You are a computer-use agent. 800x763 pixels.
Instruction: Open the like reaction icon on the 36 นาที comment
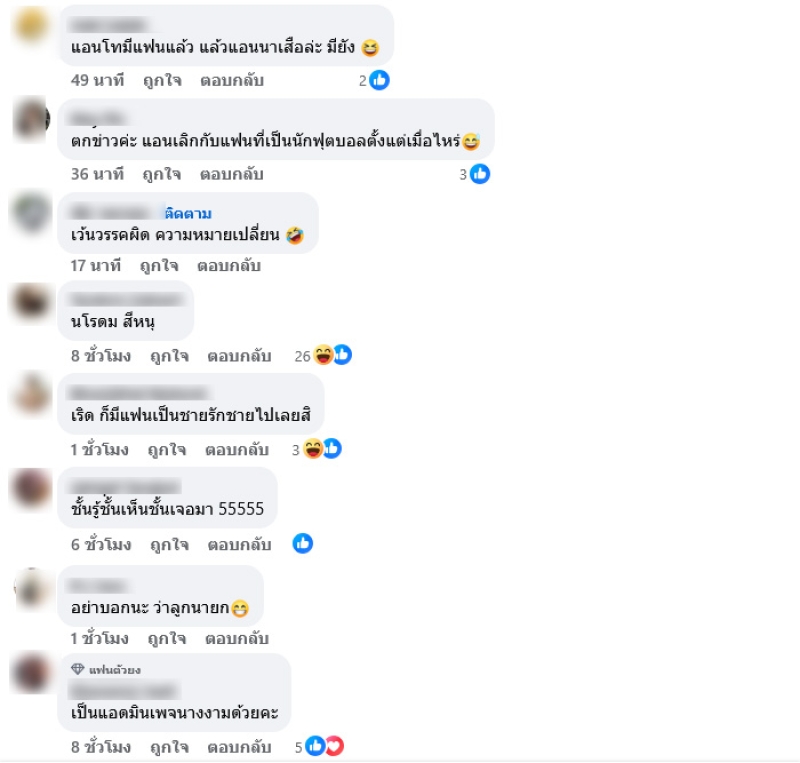tap(480, 174)
